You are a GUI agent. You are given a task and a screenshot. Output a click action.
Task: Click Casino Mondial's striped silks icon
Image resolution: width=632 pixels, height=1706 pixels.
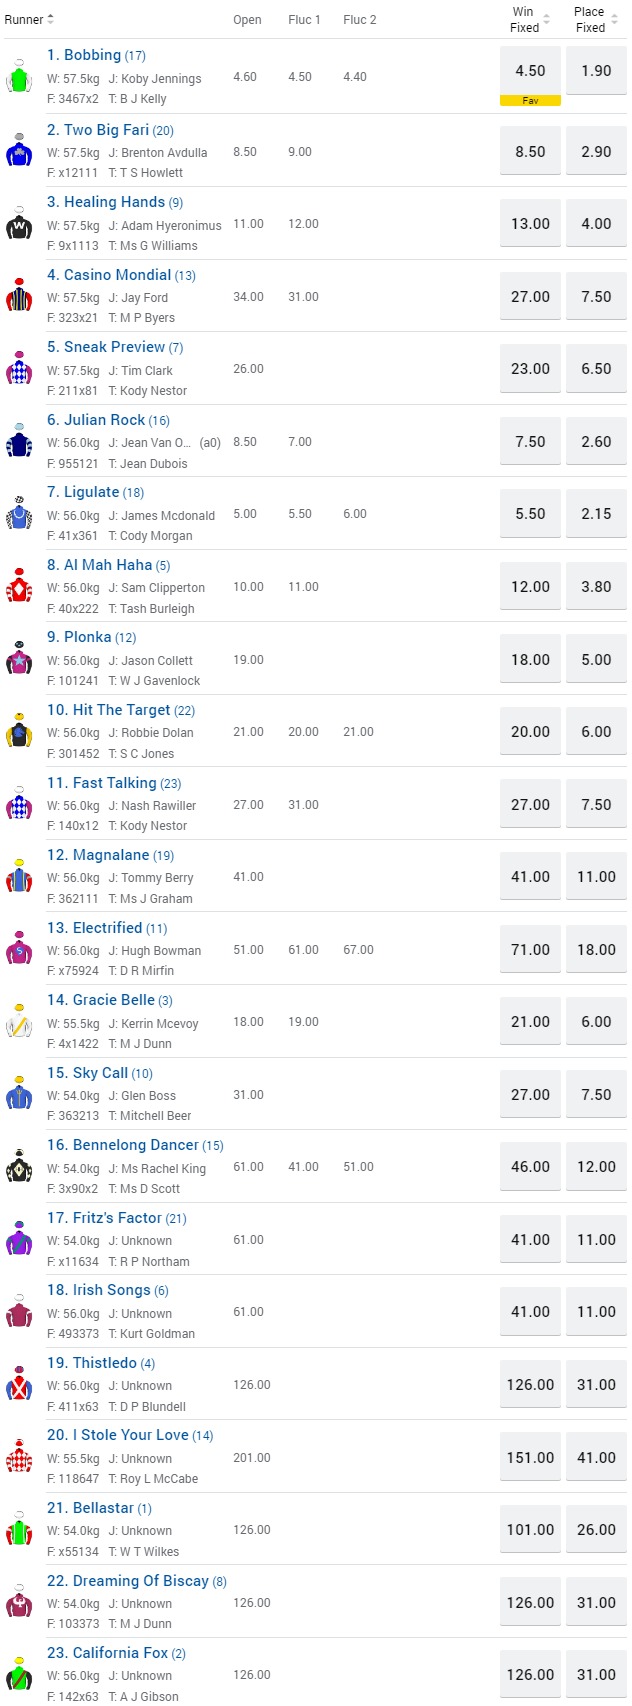coord(19,297)
